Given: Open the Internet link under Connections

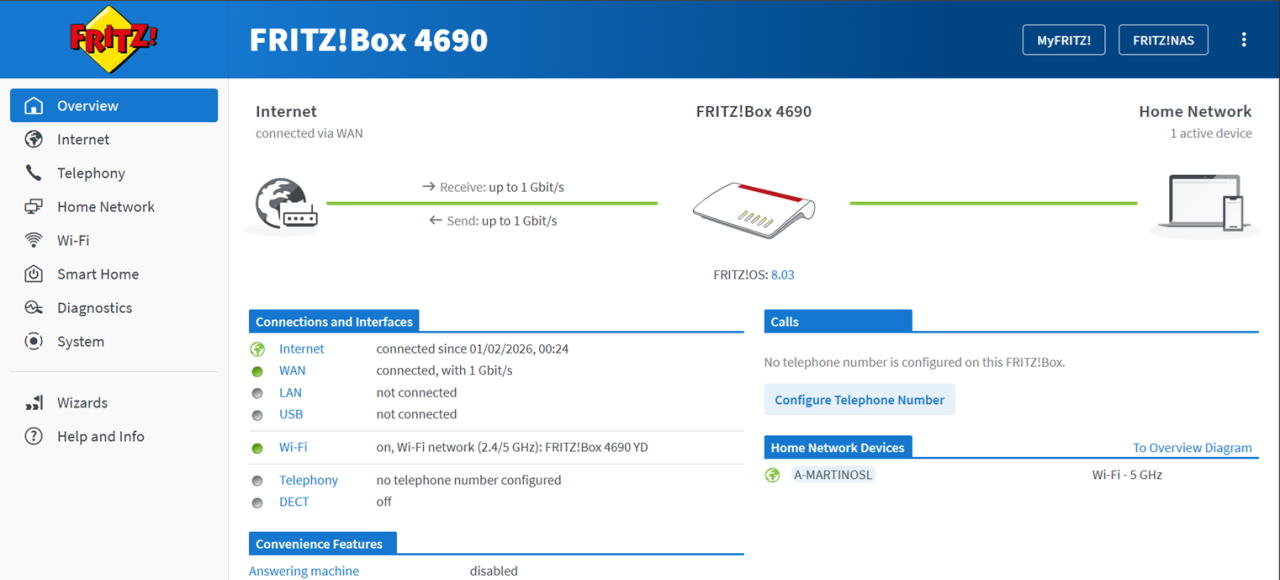Looking at the screenshot, I should click(301, 349).
